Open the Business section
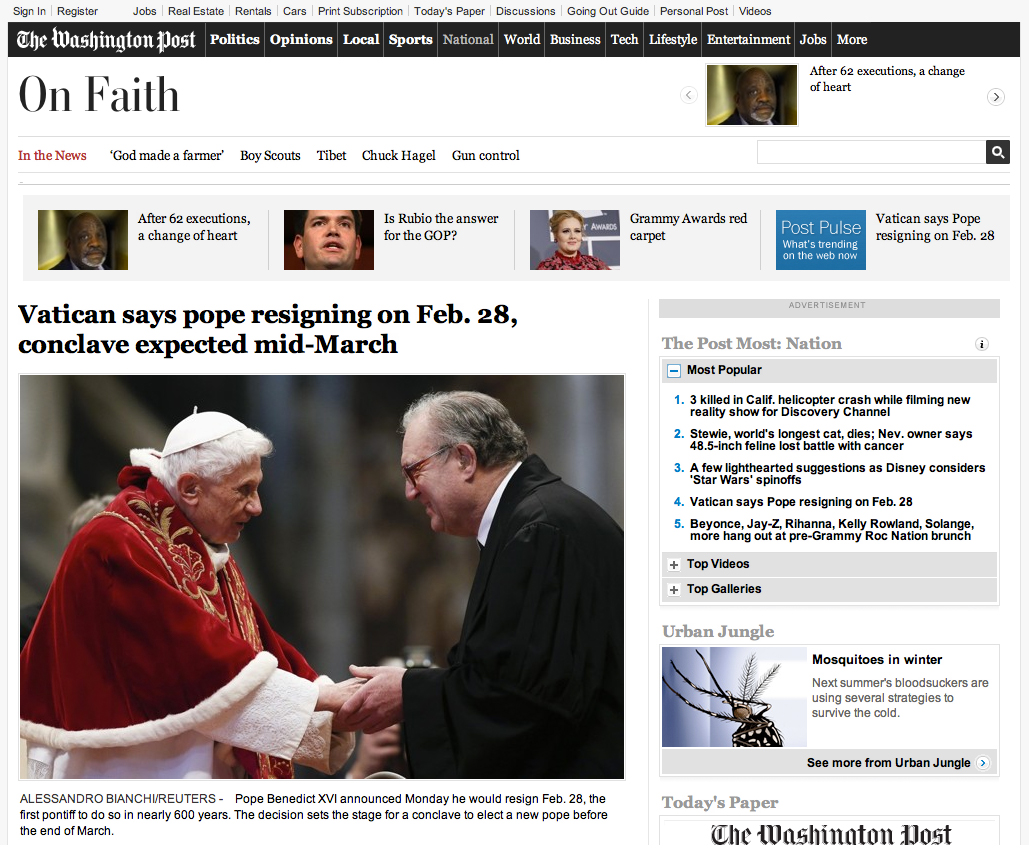This screenshot has width=1029, height=862. pos(575,39)
